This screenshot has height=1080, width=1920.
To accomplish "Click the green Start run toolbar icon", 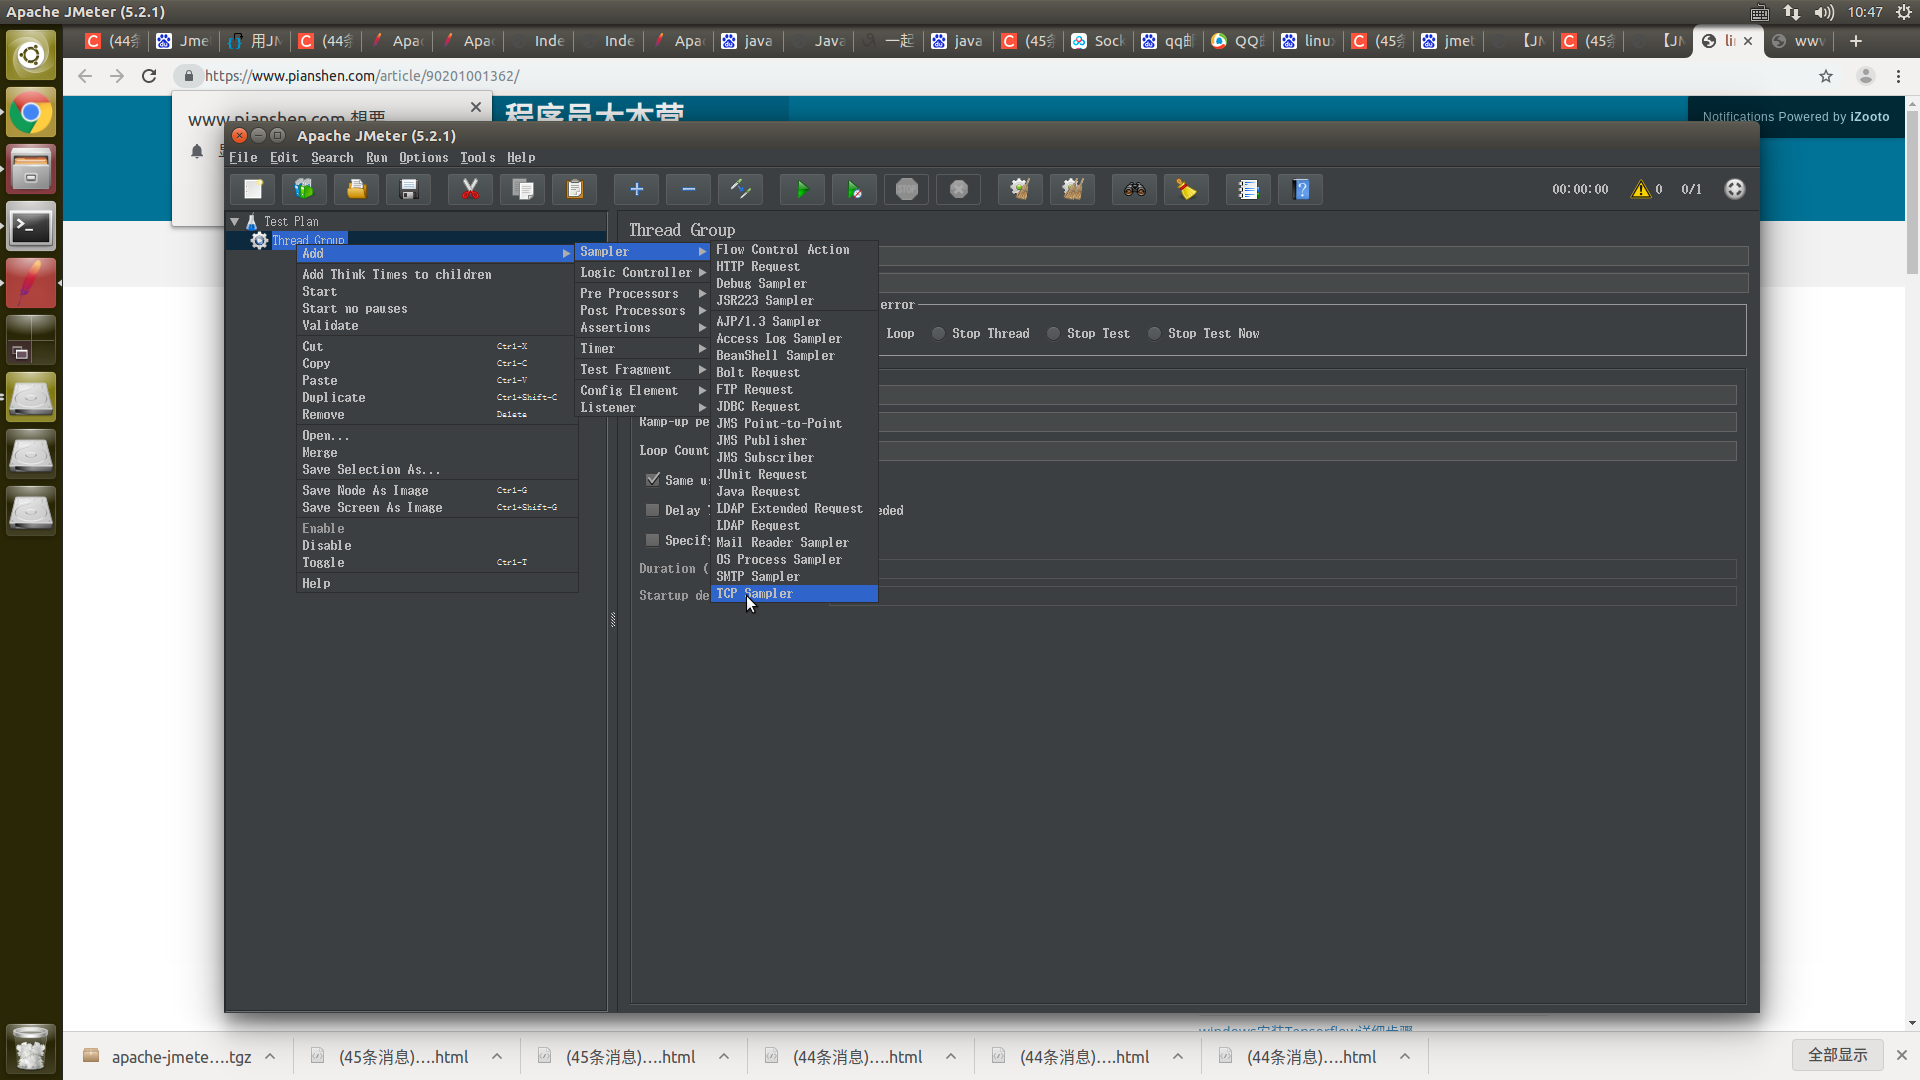I will (801, 189).
